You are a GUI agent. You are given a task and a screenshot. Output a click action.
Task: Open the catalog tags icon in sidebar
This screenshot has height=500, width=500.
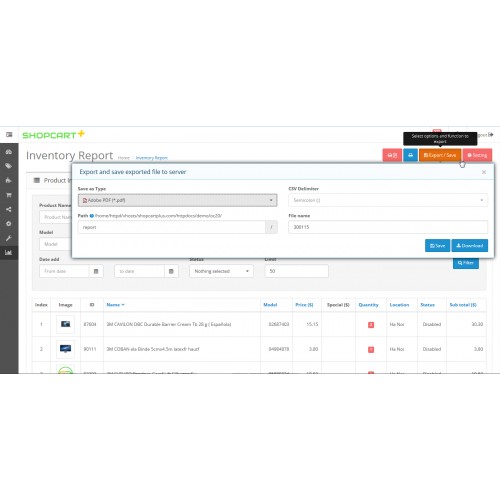(9, 166)
